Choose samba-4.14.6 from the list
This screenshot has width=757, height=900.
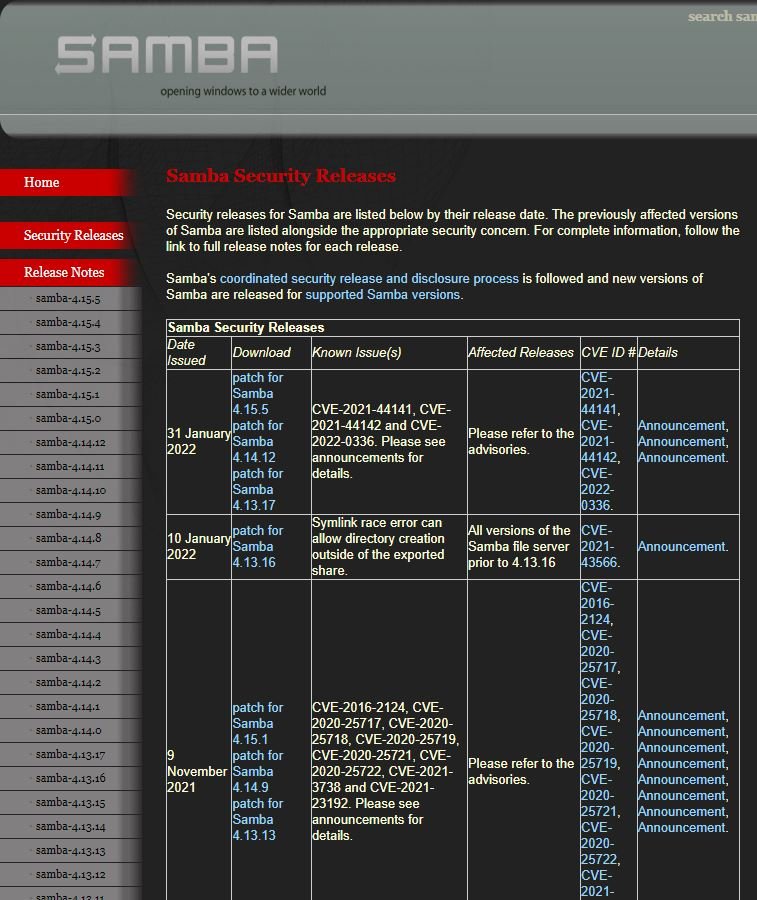click(x=68, y=587)
